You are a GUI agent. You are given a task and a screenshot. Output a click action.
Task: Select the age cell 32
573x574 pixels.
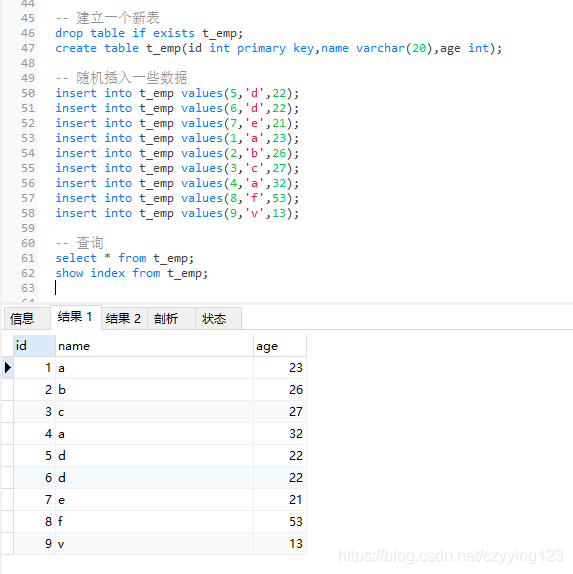280,433
